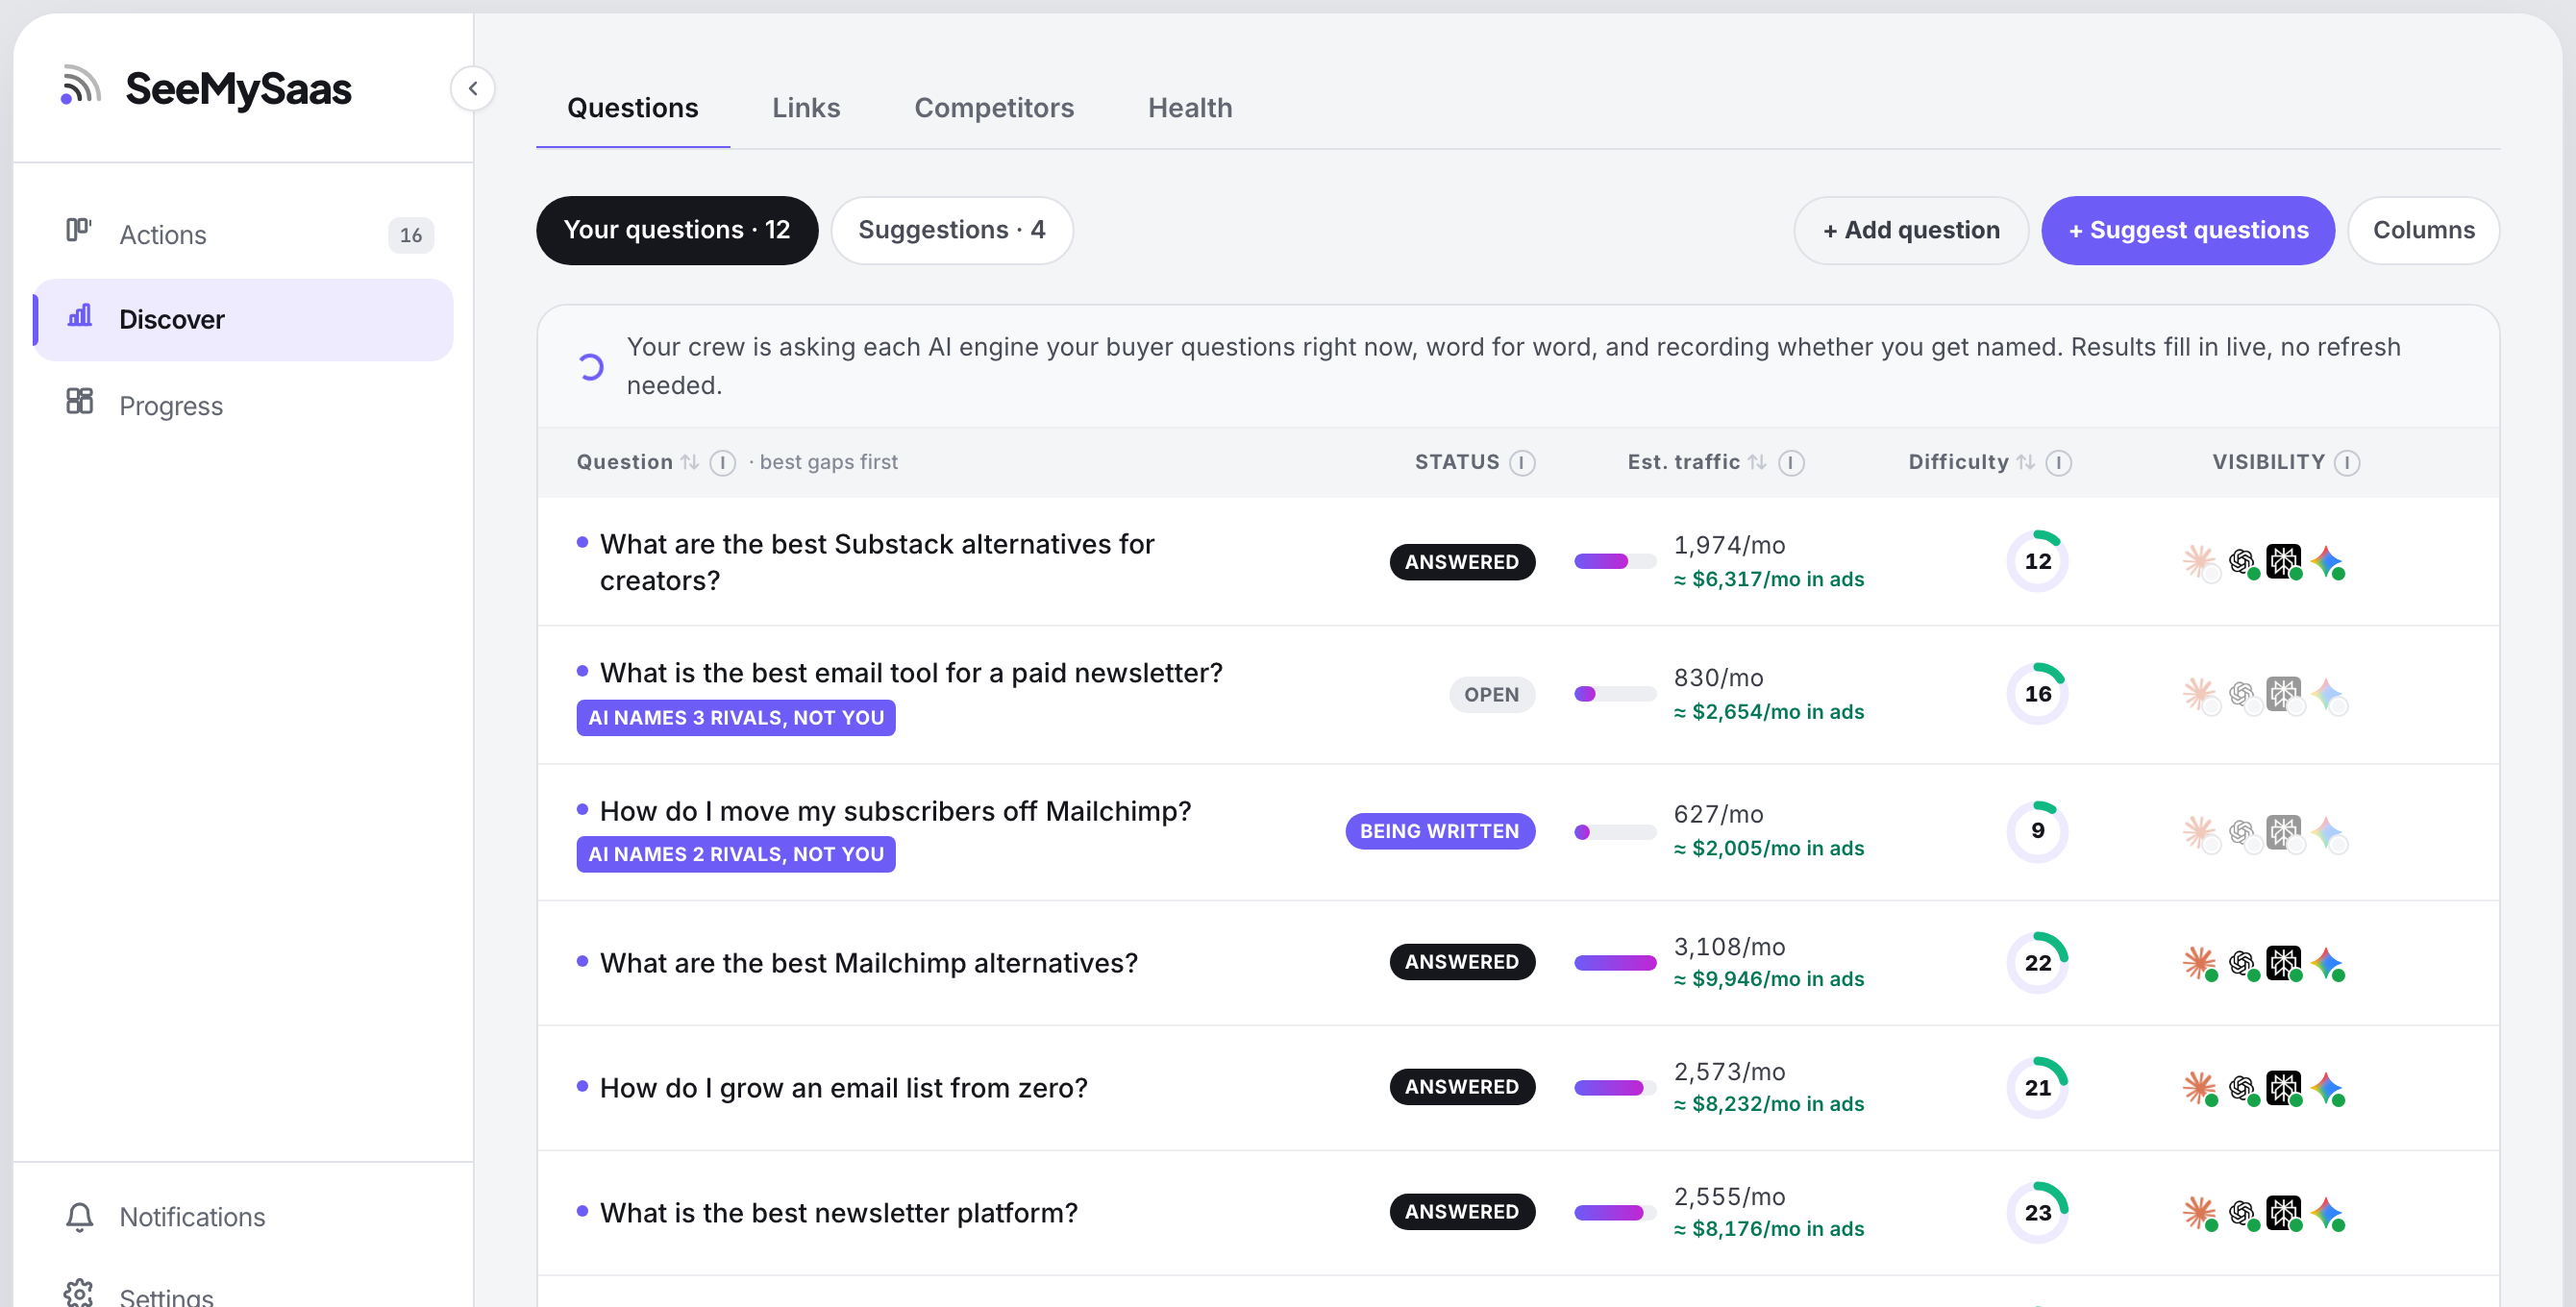Click the SeeMySaas signal logo icon
The width and height of the screenshot is (2576, 1307).
pyautogui.click(x=80, y=86)
